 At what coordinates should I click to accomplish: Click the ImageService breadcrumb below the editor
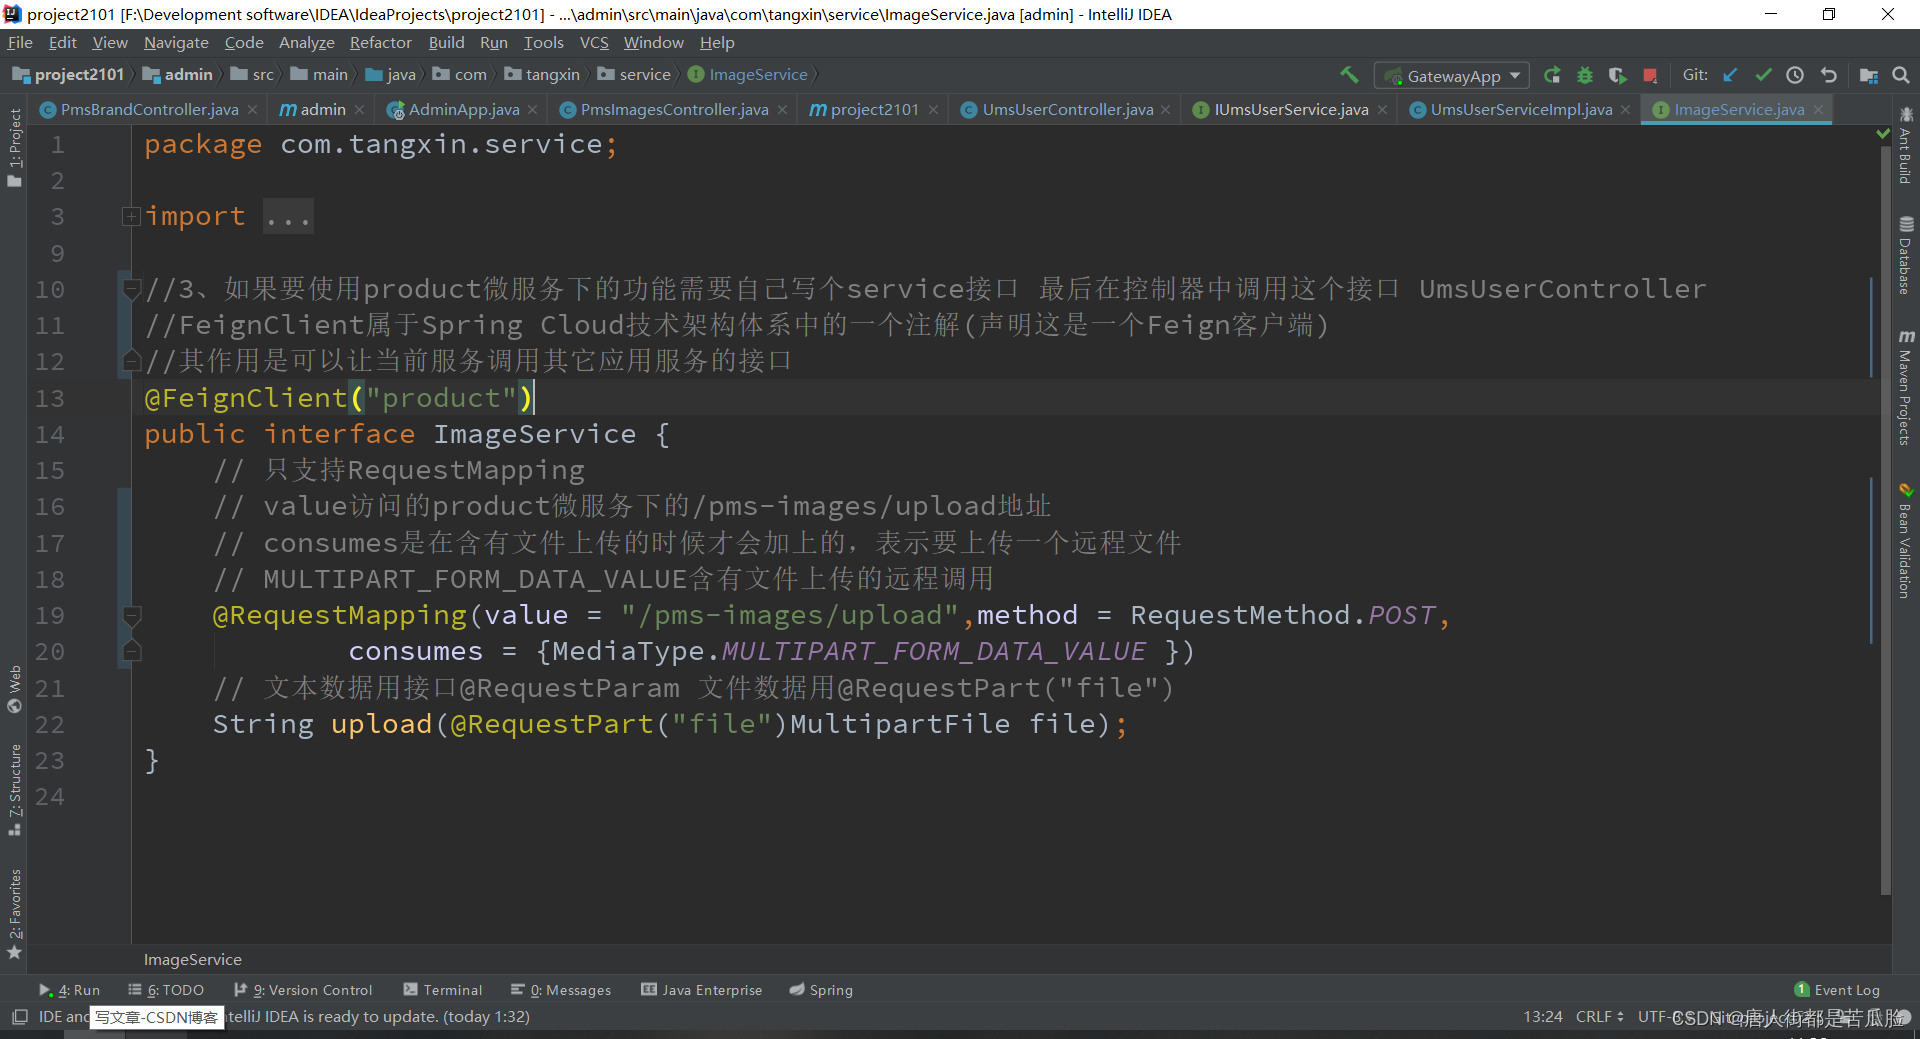[x=193, y=960]
